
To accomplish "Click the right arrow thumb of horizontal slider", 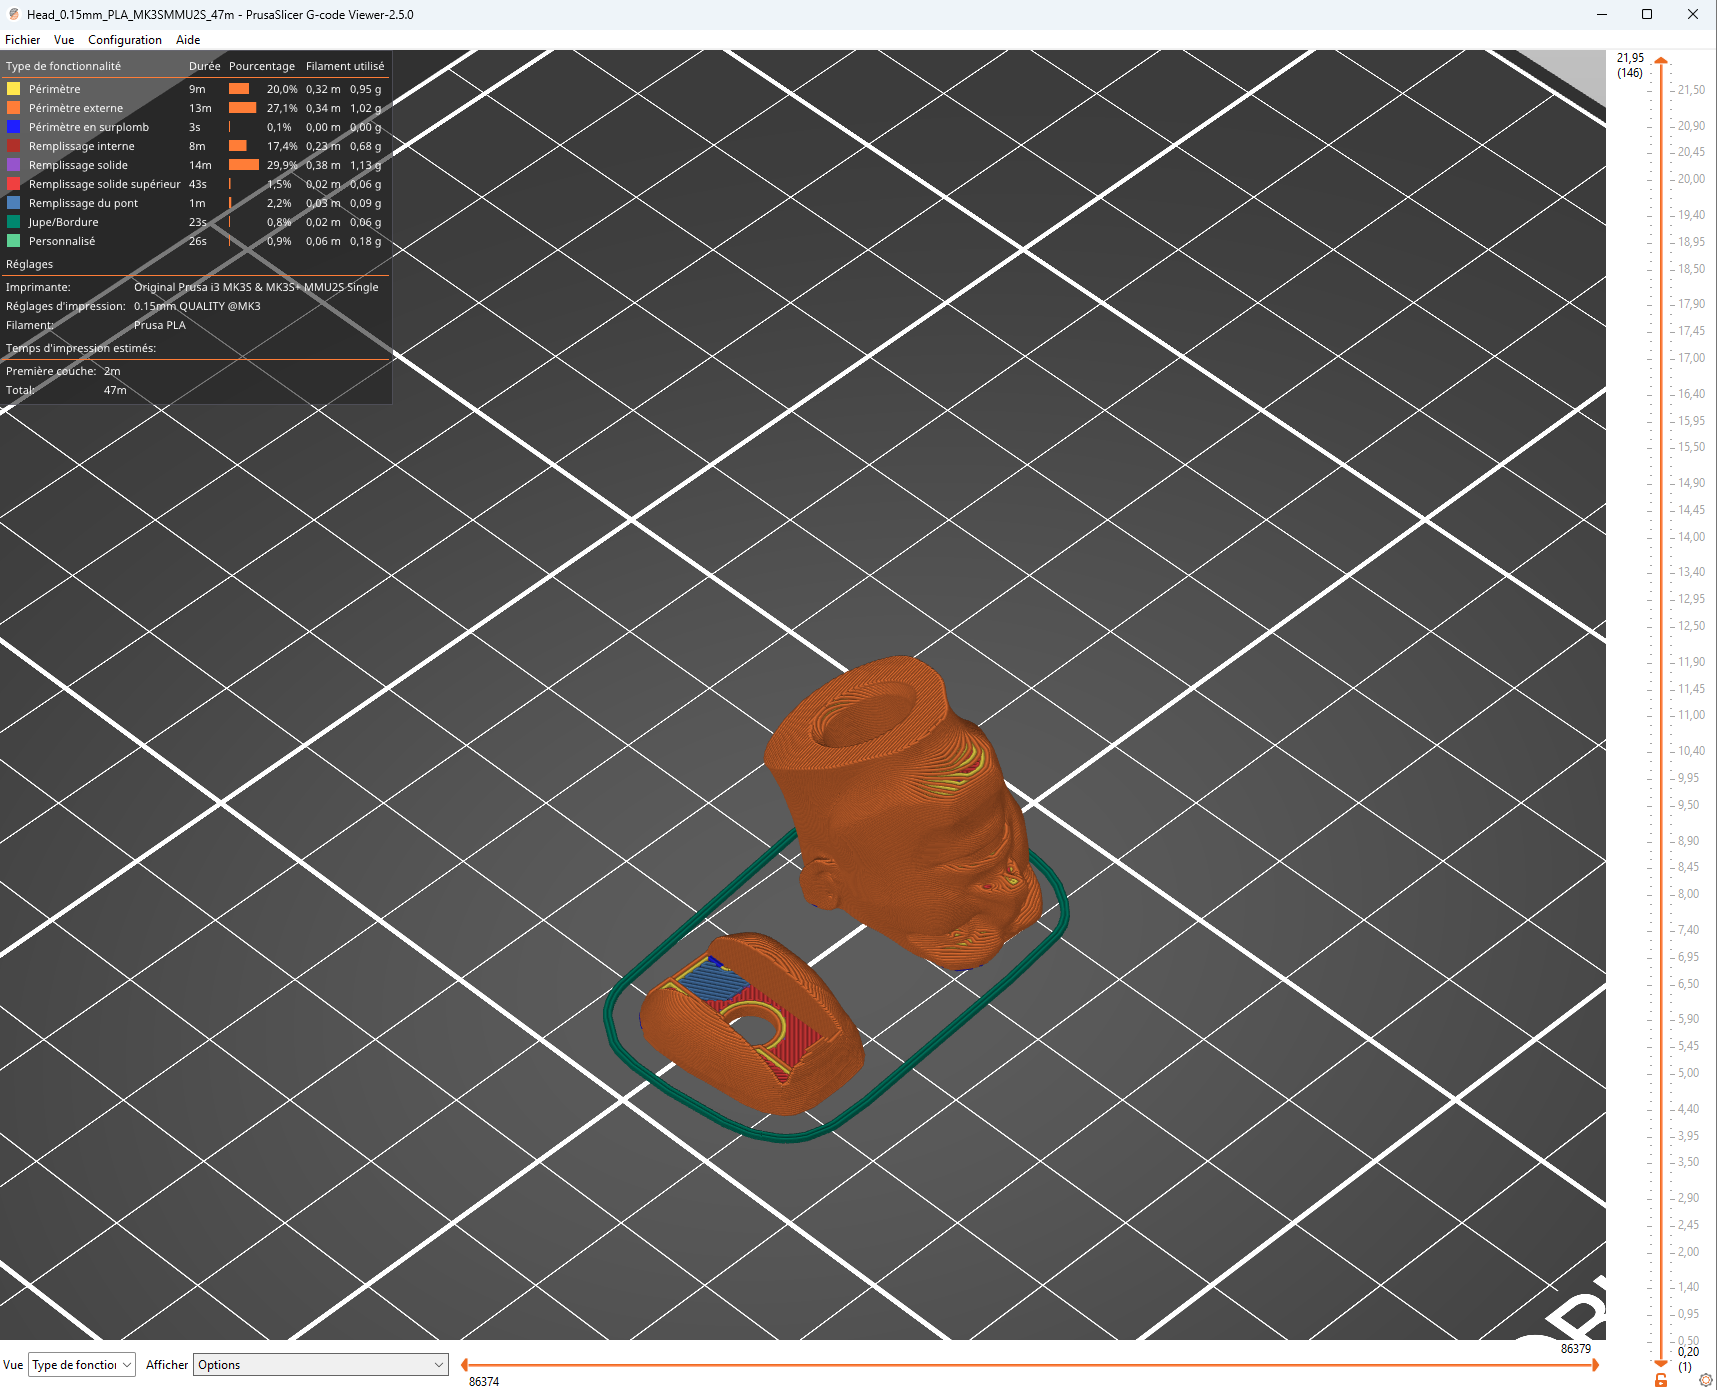I will click(x=1595, y=1365).
